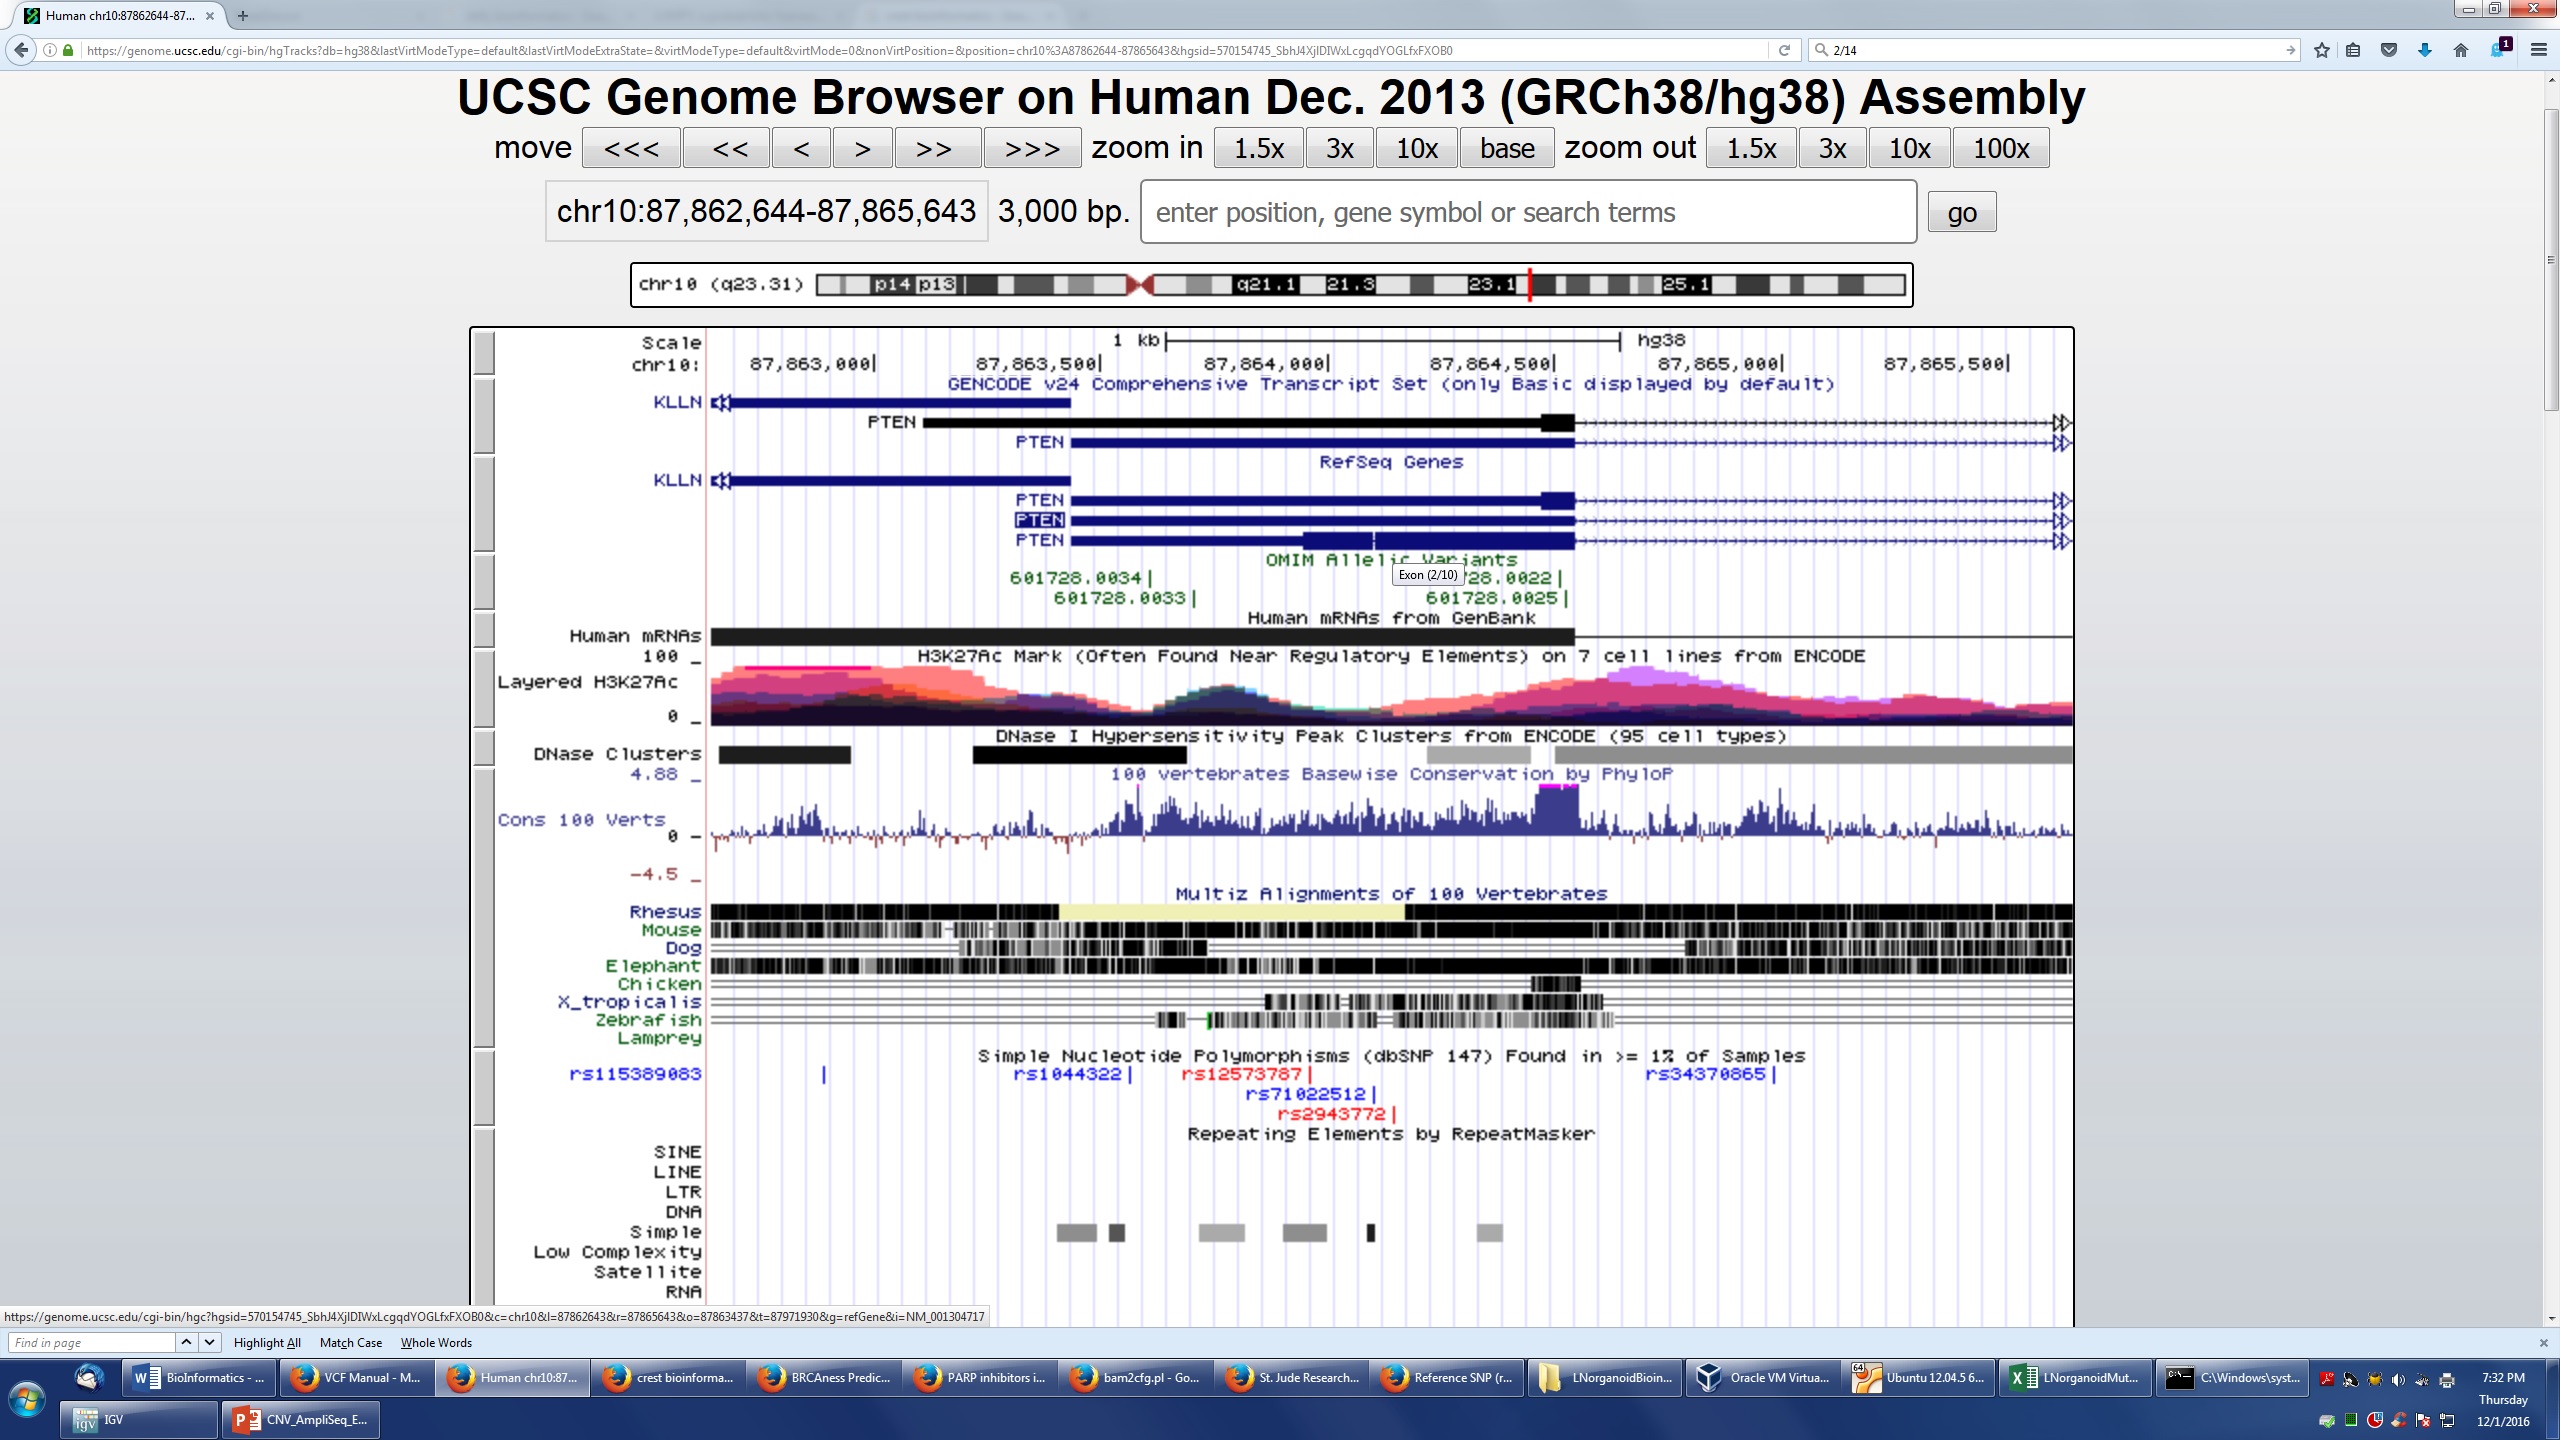Zoom out 100x

click(2001, 148)
